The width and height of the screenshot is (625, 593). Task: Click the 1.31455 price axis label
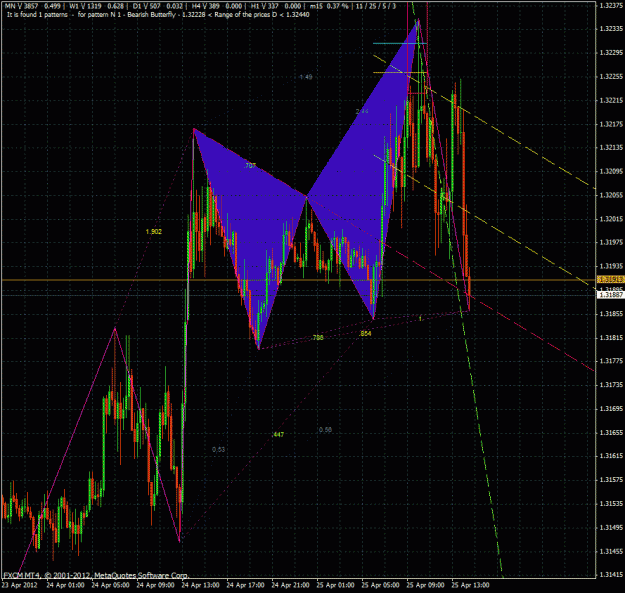click(x=611, y=551)
